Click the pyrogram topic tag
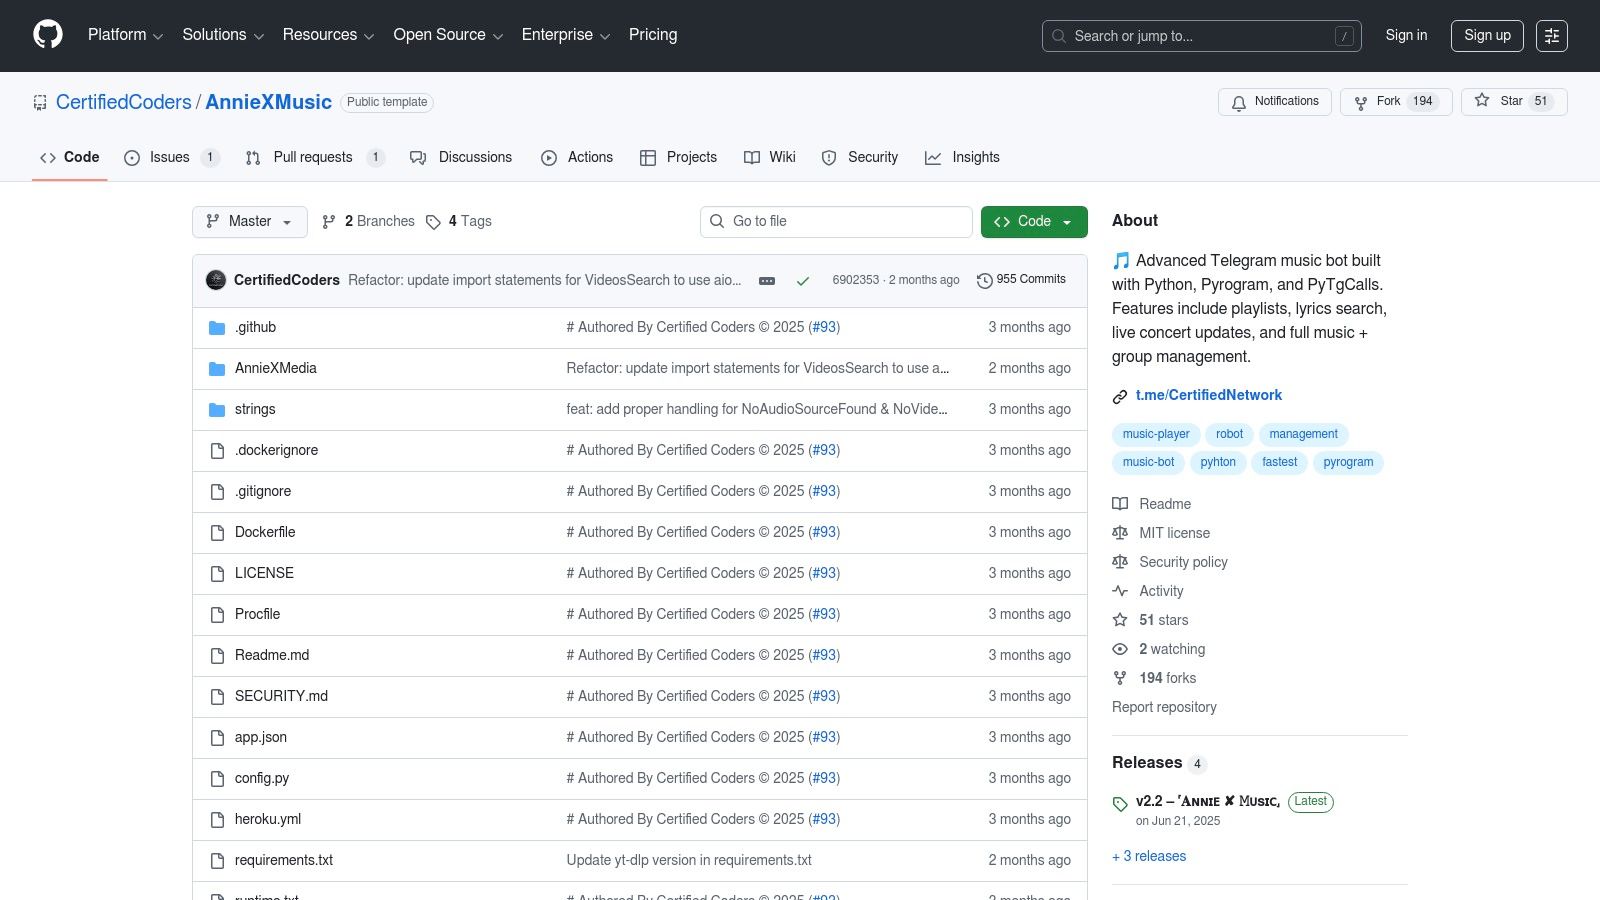1600x900 pixels. coord(1348,462)
